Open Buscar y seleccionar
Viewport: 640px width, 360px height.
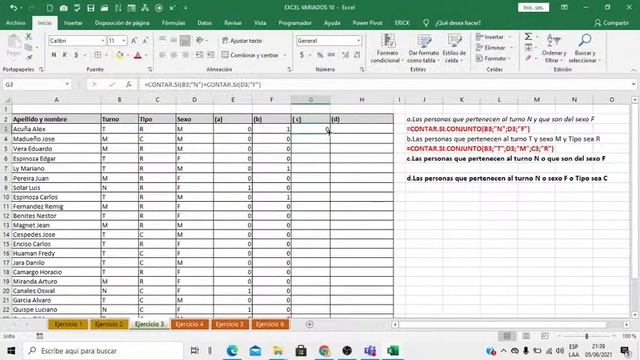pyautogui.click(x=584, y=49)
